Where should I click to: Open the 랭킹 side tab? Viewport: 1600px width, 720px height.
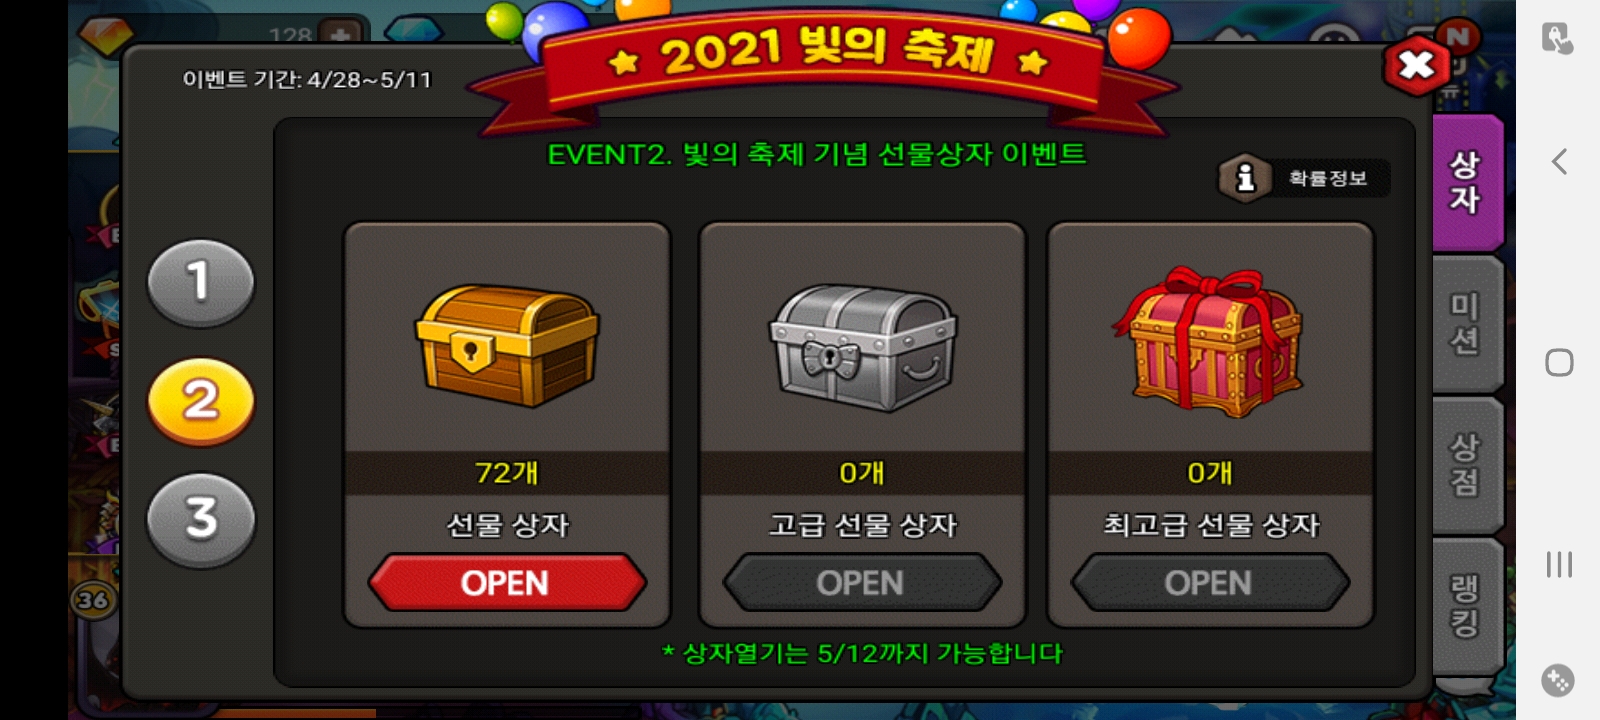click(1467, 606)
